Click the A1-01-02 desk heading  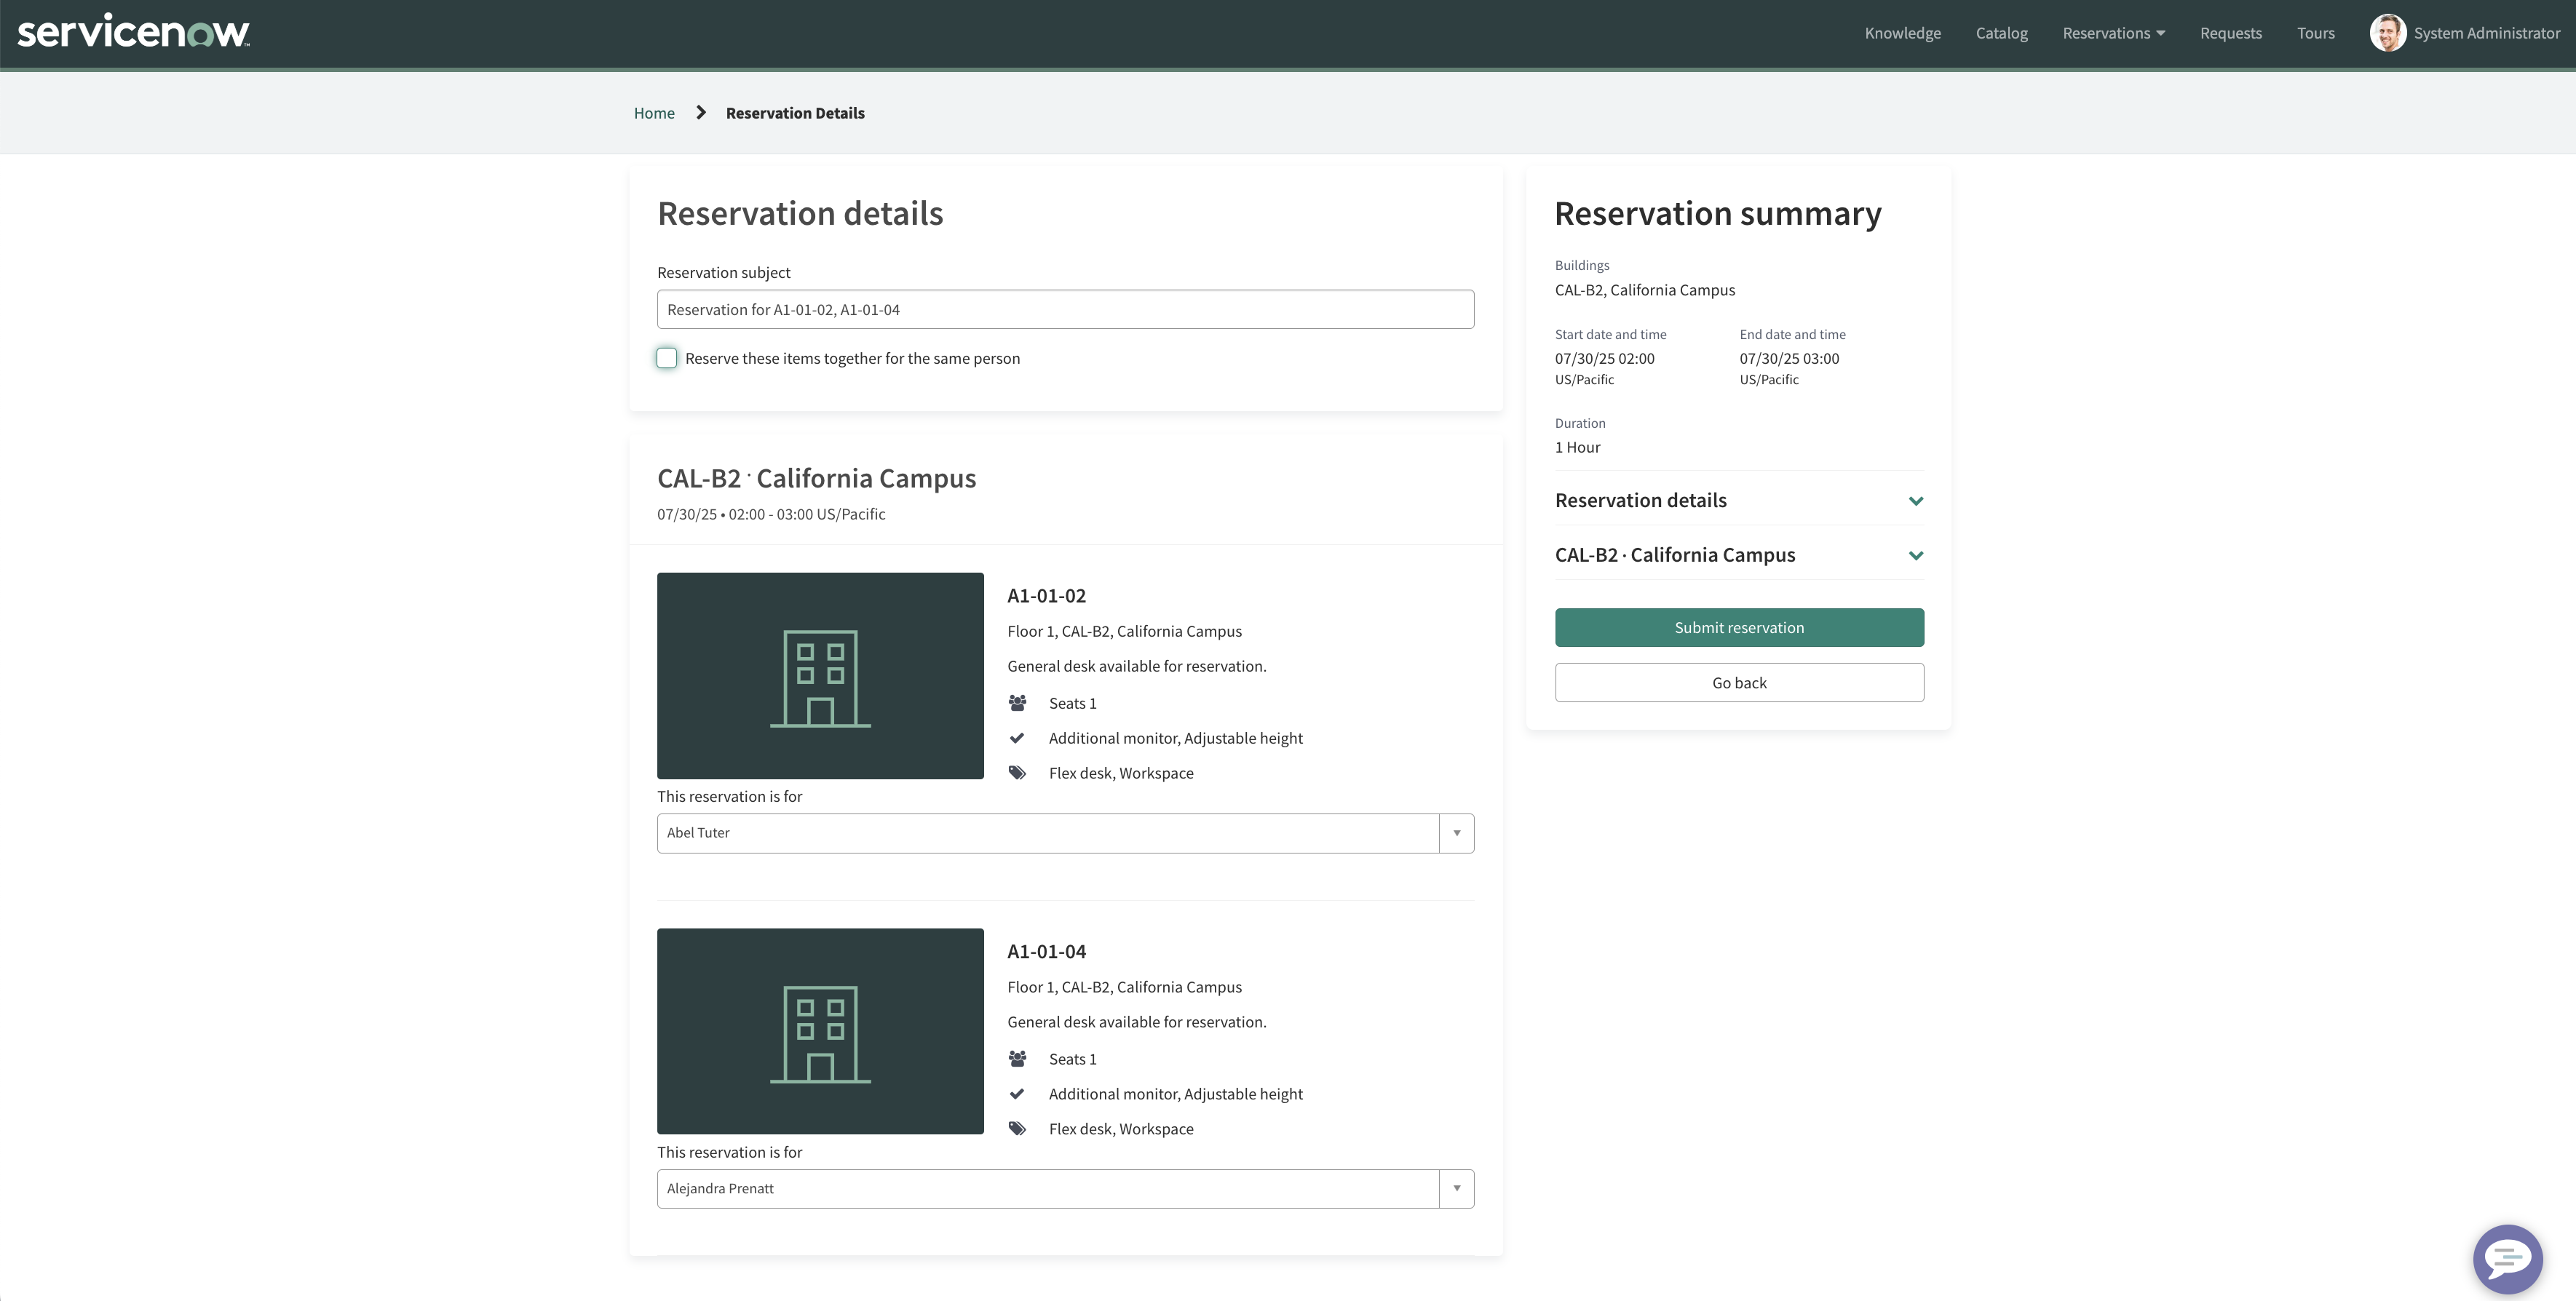pos(1046,595)
